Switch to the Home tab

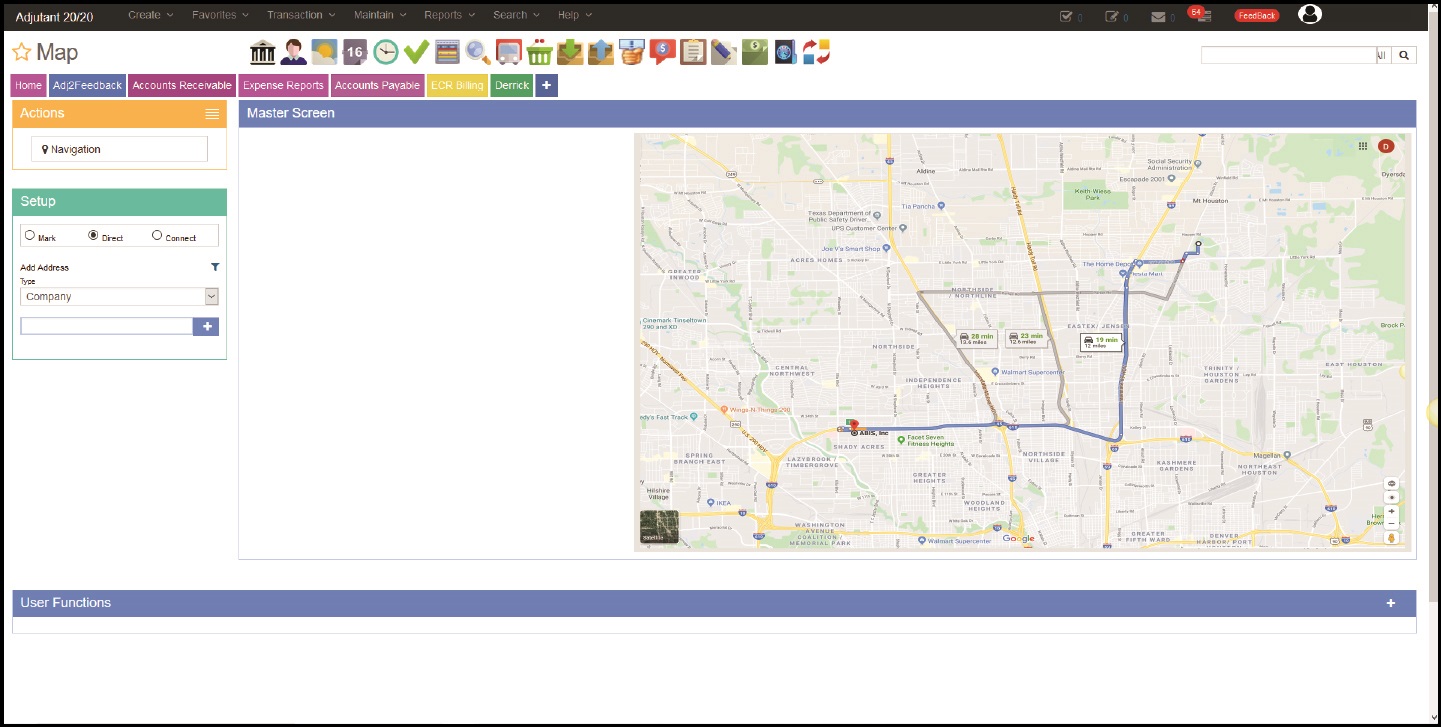[x=29, y=86]
